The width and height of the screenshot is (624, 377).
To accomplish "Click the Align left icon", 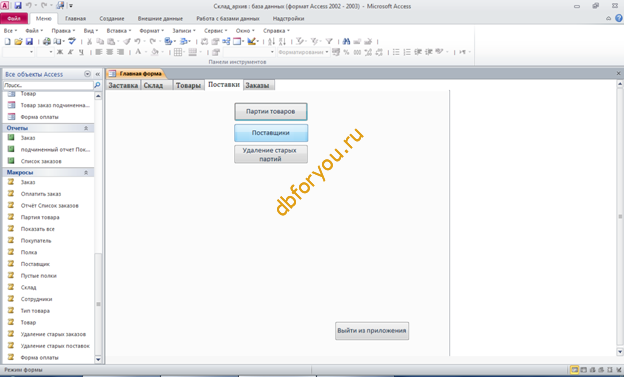I will coord(99,52).
